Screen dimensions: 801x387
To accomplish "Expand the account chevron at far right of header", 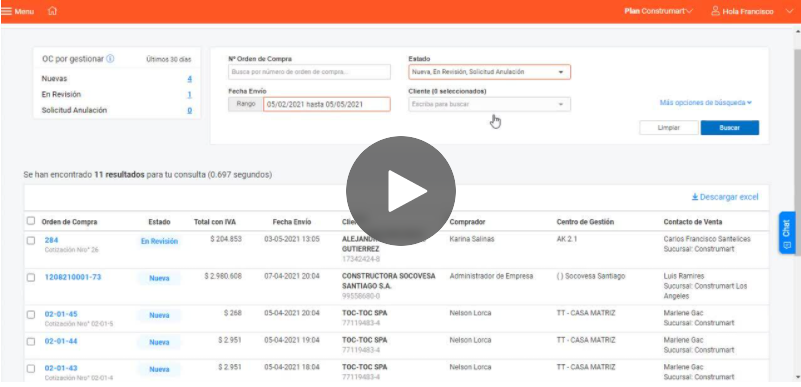I will click(789, 11).
